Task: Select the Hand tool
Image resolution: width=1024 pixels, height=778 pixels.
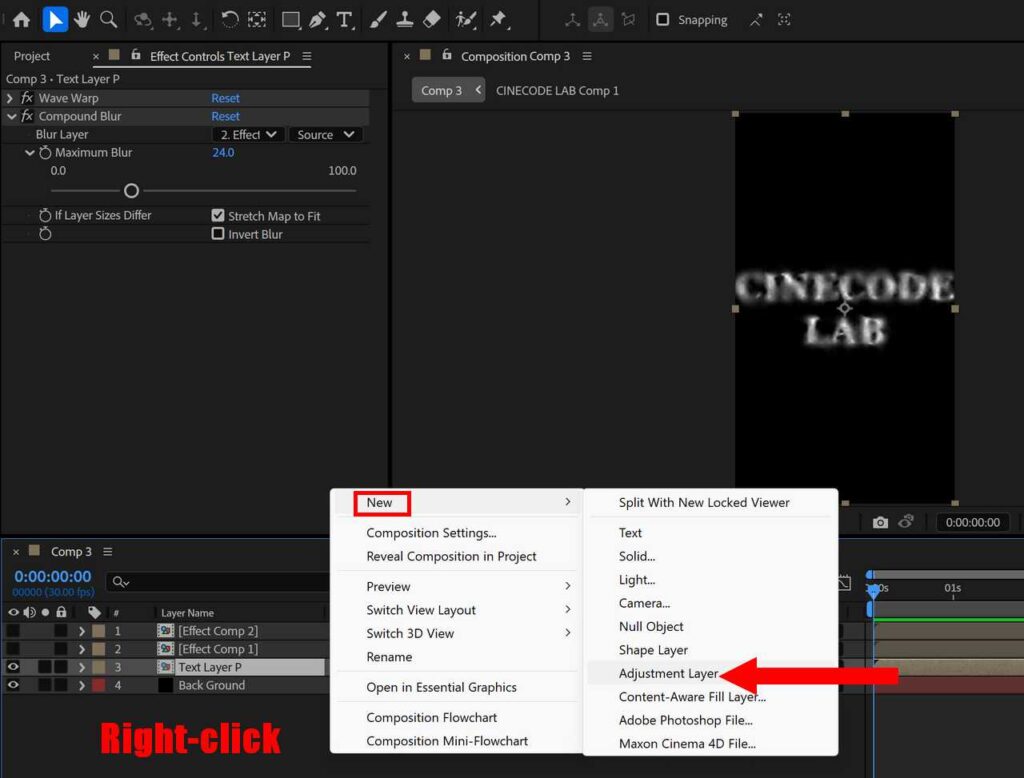Action: [82, 20]
